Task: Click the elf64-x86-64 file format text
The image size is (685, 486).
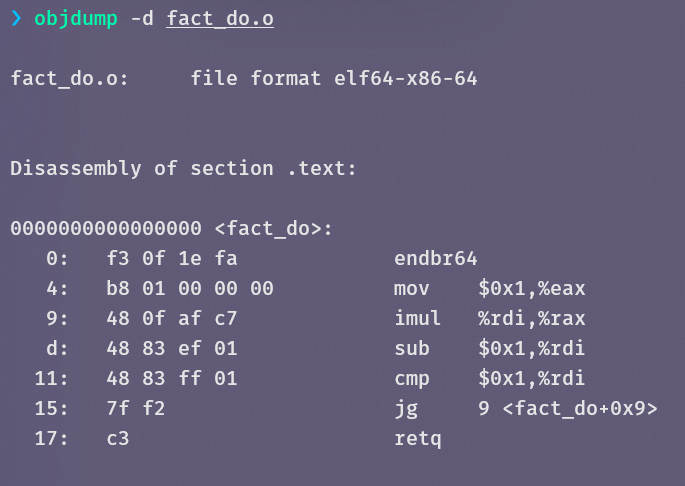Action: (x=405, y=78)
